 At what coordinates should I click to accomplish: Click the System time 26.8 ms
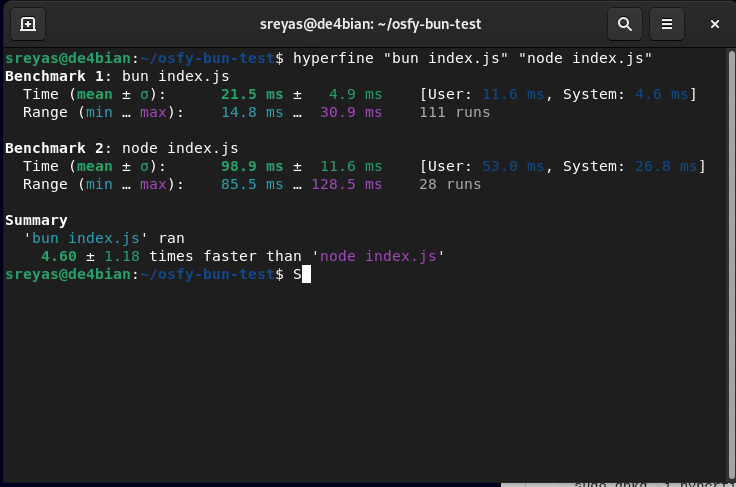pos(666,166)
